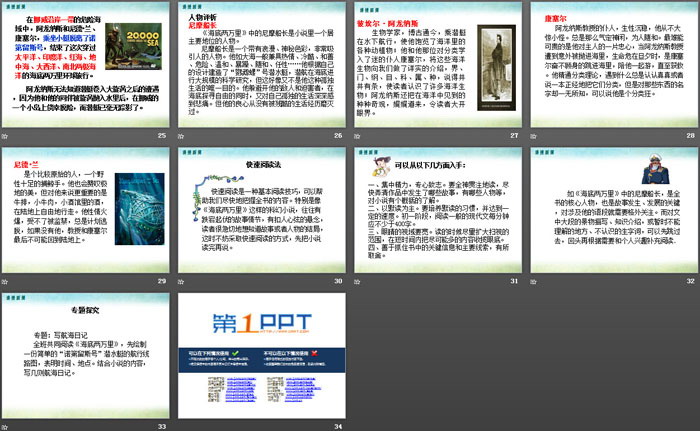
Task: Click slide number 32 label
Action: tap(691, 281)
